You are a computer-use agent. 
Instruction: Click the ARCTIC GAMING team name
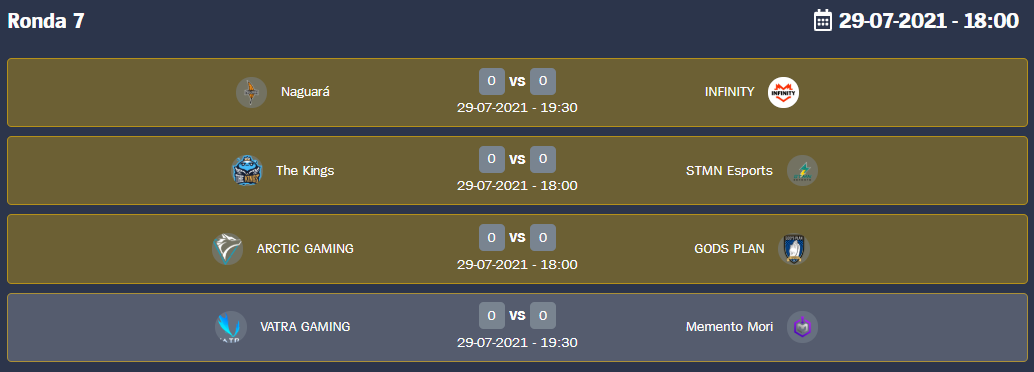click(305, 249)
